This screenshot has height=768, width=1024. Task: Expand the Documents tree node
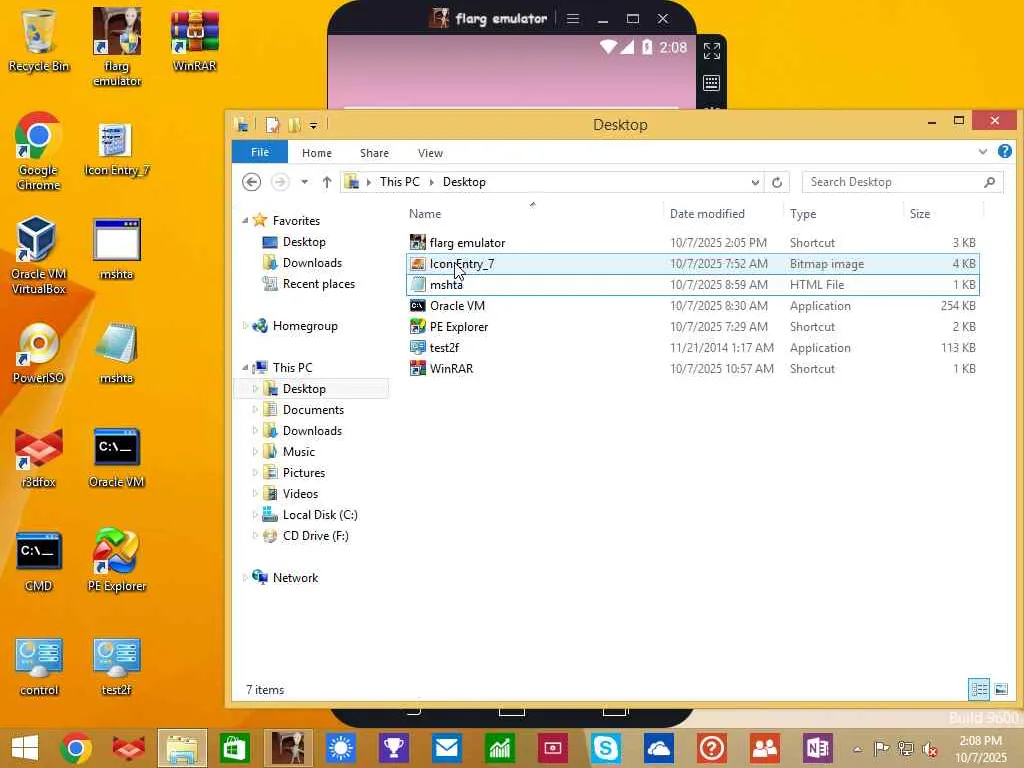[x=255, y=409]
